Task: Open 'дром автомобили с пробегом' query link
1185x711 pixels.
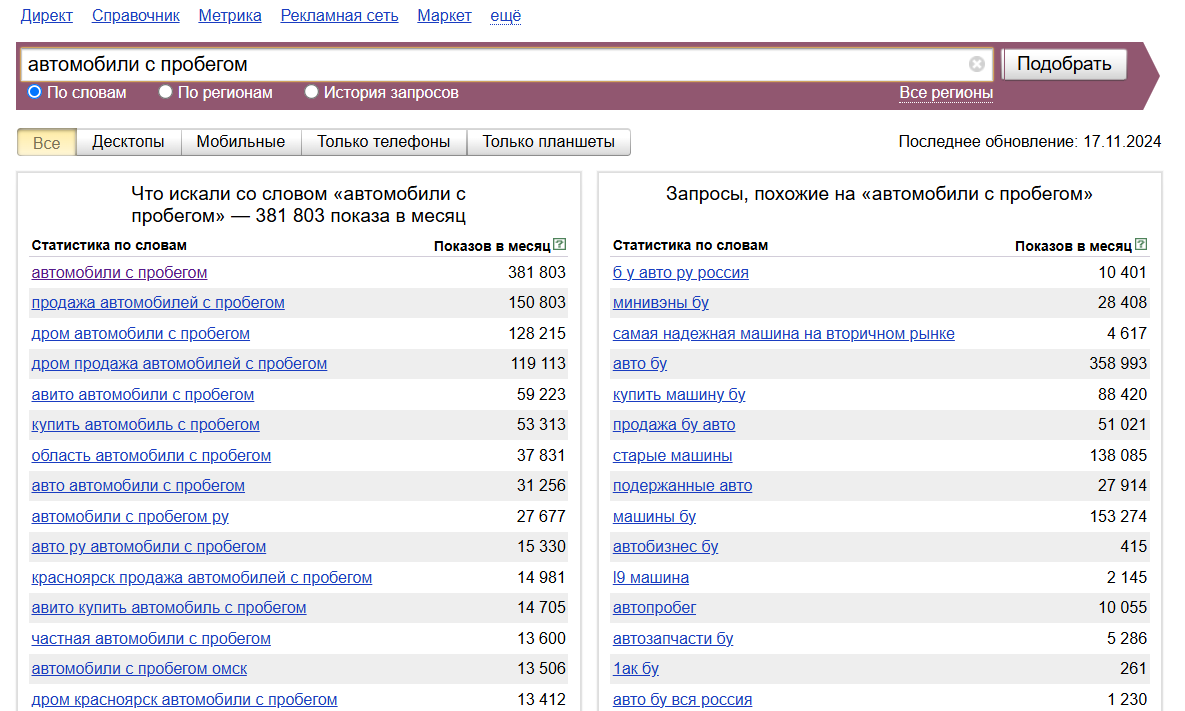Action: click(x=141, y=334)
